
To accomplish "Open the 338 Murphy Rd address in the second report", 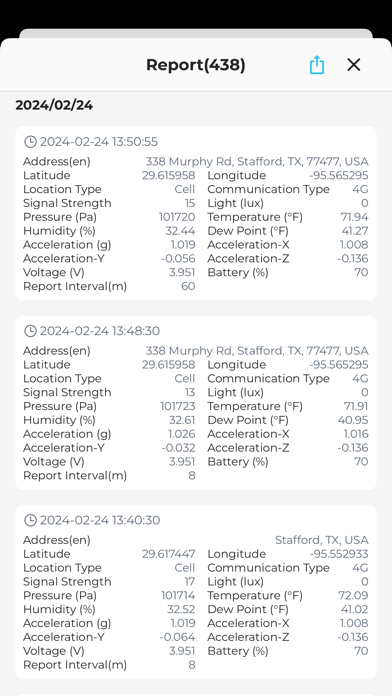I will [257, 351].
